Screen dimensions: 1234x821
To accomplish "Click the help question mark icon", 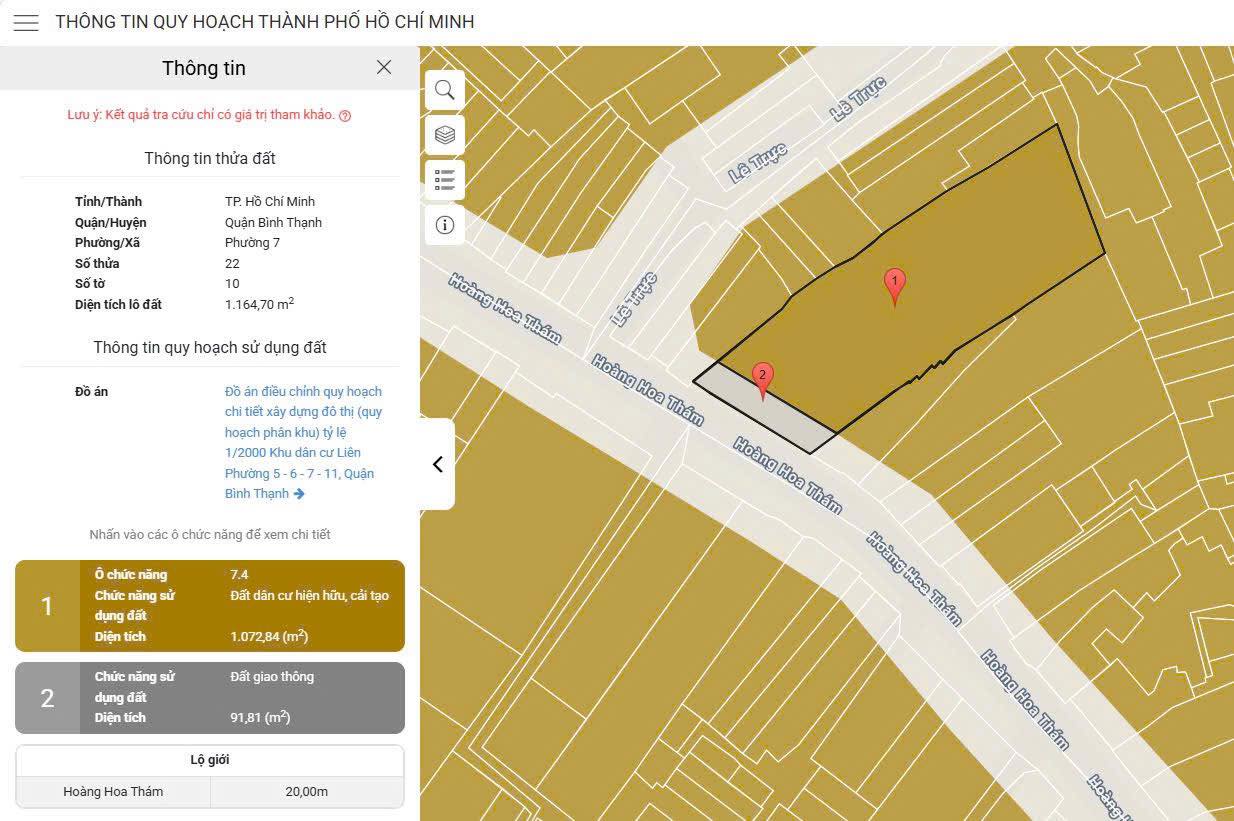I will (345, 116).
